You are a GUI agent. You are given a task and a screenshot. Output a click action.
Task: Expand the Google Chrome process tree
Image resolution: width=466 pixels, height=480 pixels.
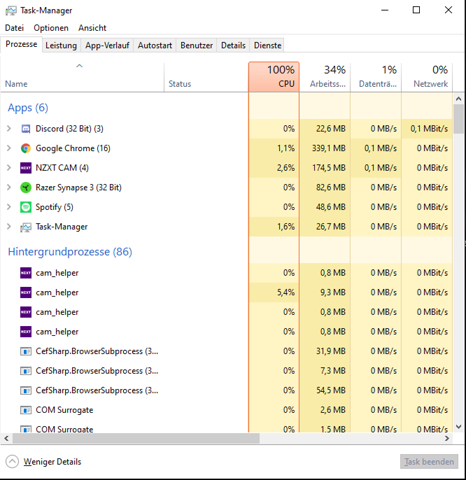[x=9, y=148]
